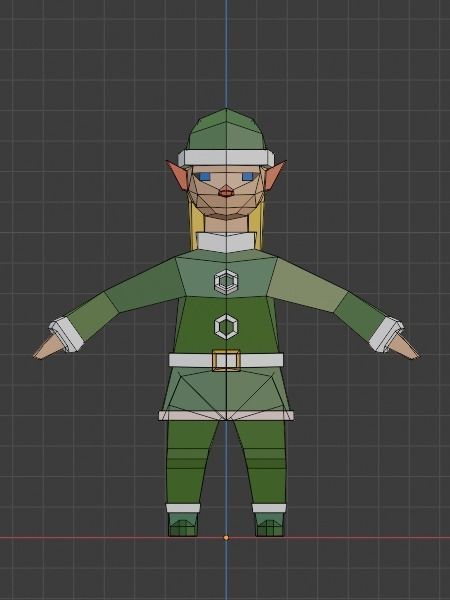This screenshot has height=600, width=450.
Task: Select the gold belt buckle
Action: (x=227, y=360)
